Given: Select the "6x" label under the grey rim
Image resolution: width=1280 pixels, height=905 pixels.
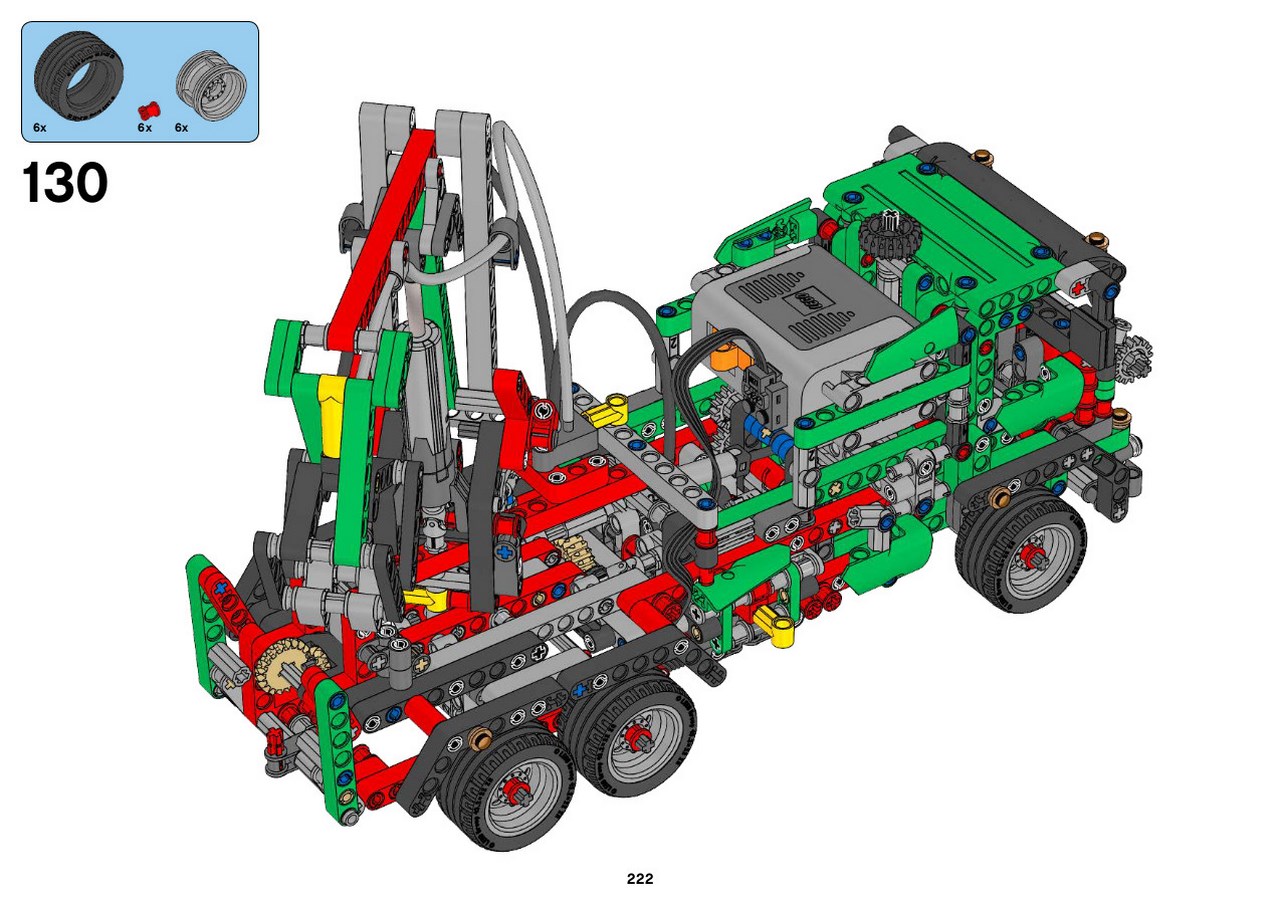Looking at the screenshot, I should tap(182, 128).
